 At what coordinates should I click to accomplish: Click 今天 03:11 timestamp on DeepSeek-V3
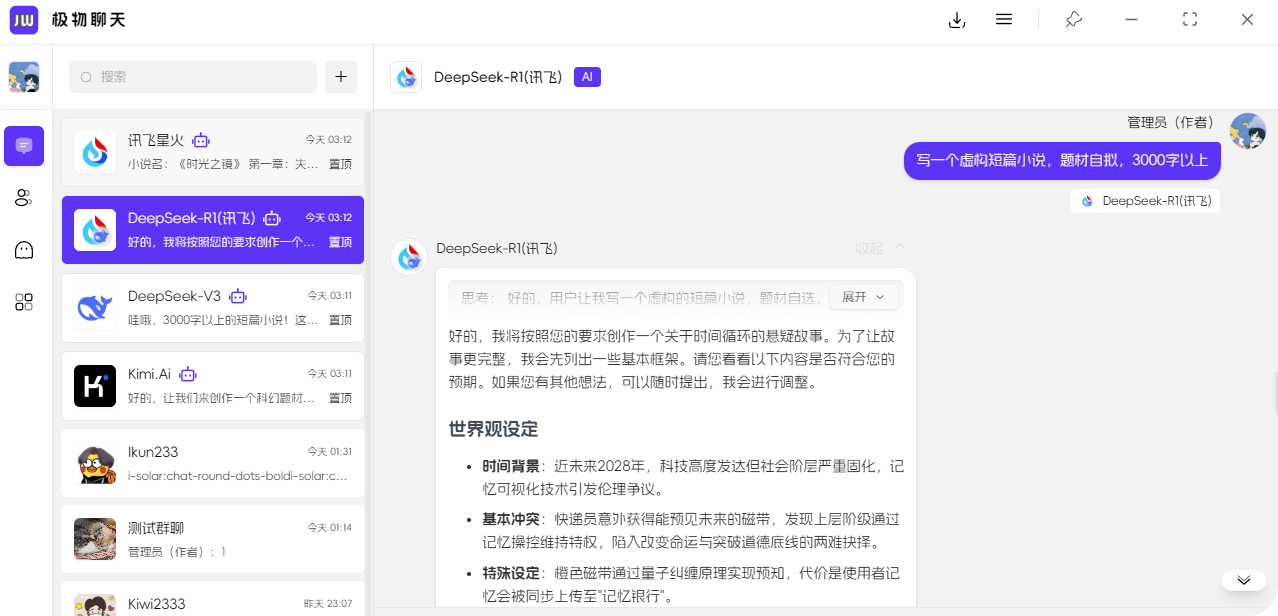(329, 296)
